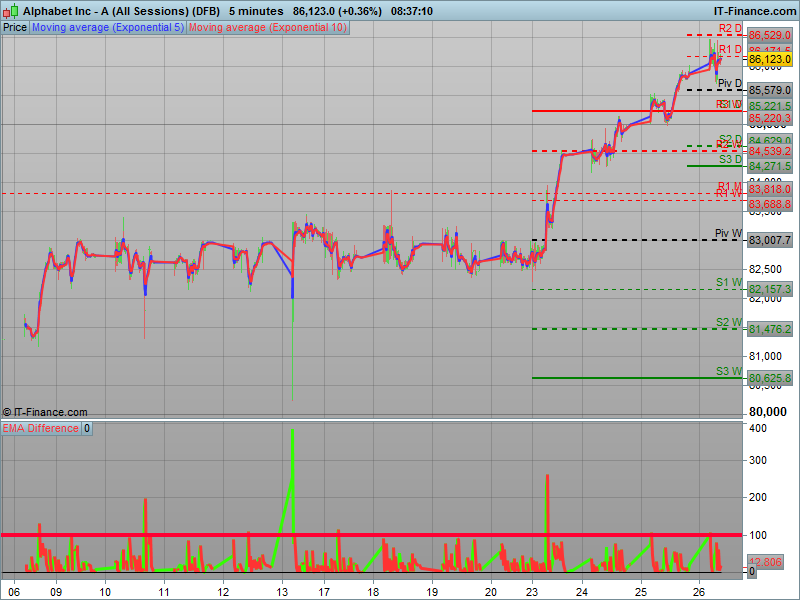800x600 pixels.
Task: Click the EMA Difference value label 12,806
Action: (x=766, y=562)
